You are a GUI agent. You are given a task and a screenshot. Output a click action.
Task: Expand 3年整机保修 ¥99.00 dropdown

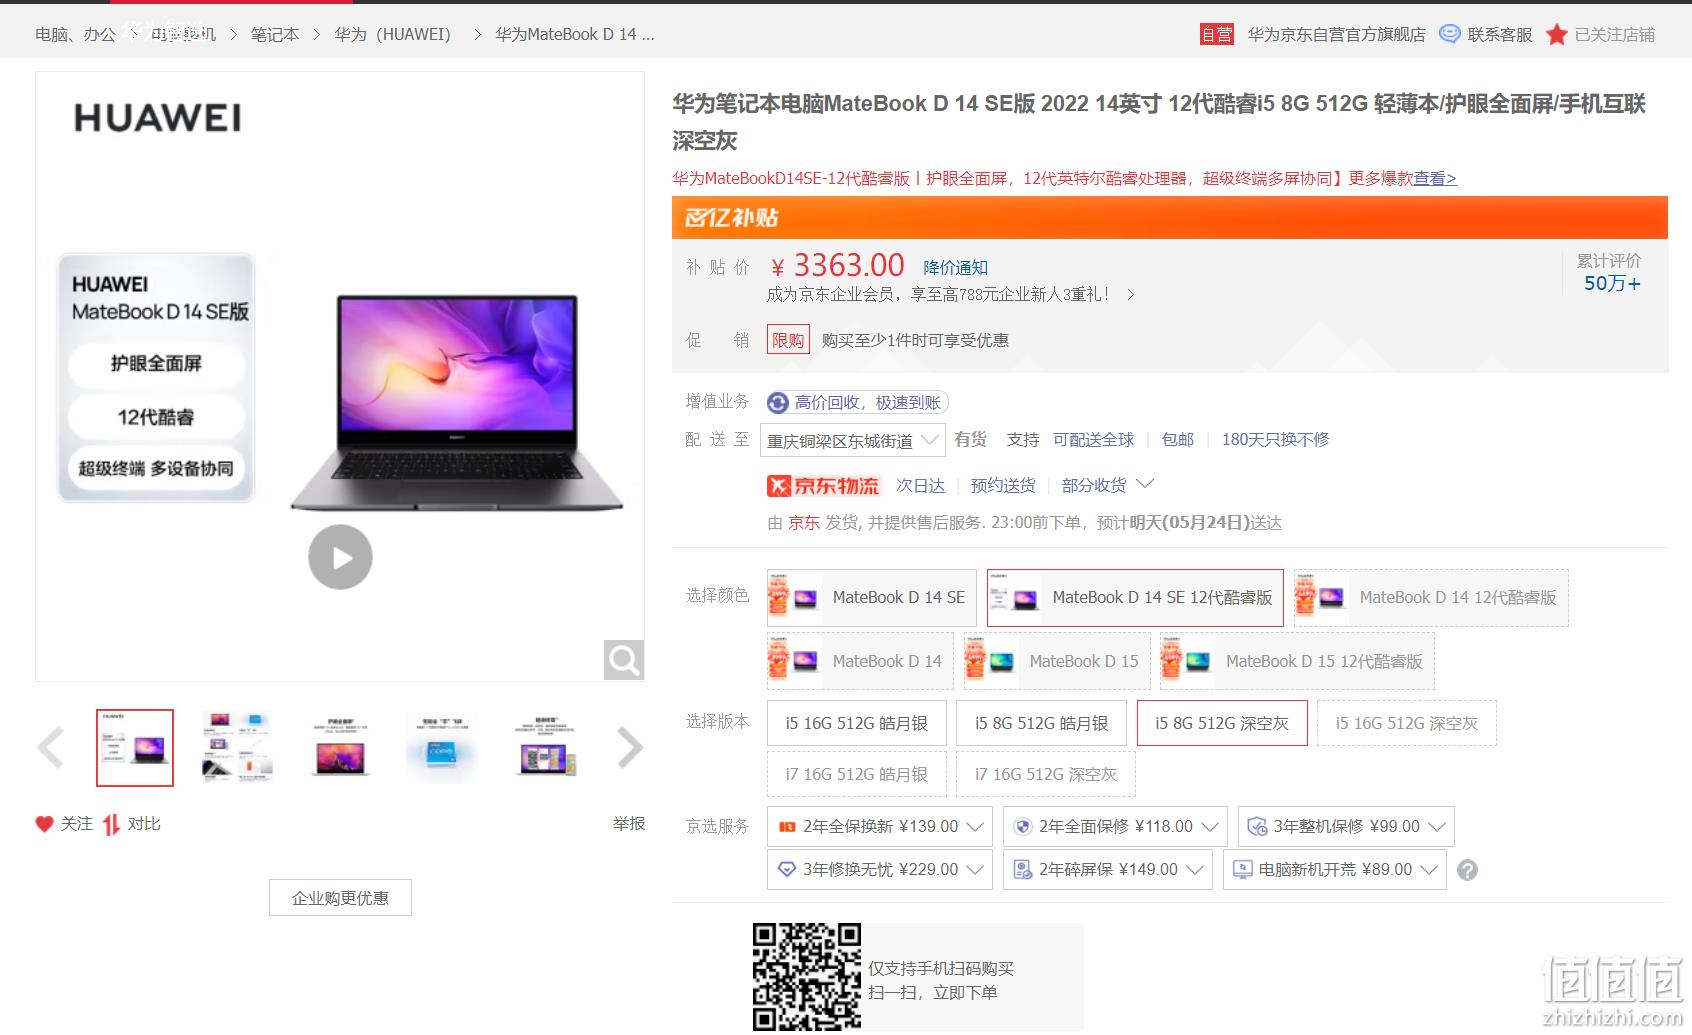click(1437, 827)
